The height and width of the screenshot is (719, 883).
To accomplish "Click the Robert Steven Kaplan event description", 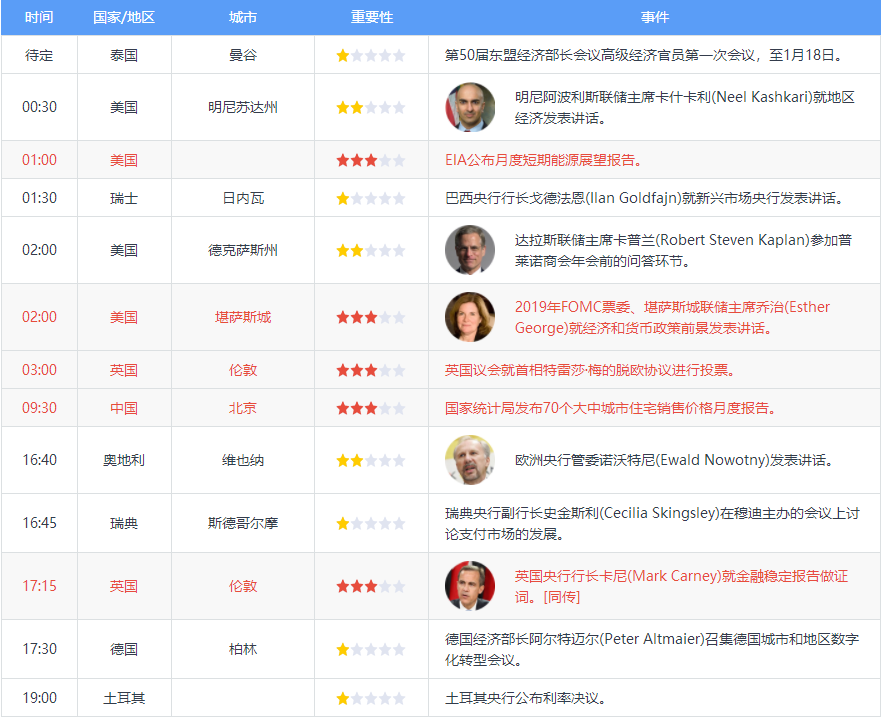I will (x=683, y=250).
